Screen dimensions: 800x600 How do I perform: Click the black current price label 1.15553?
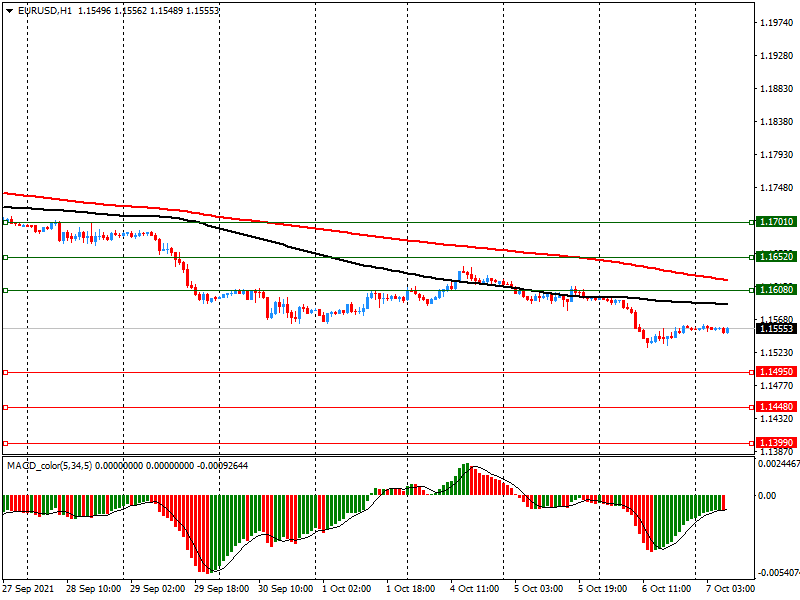click(777, 329)
